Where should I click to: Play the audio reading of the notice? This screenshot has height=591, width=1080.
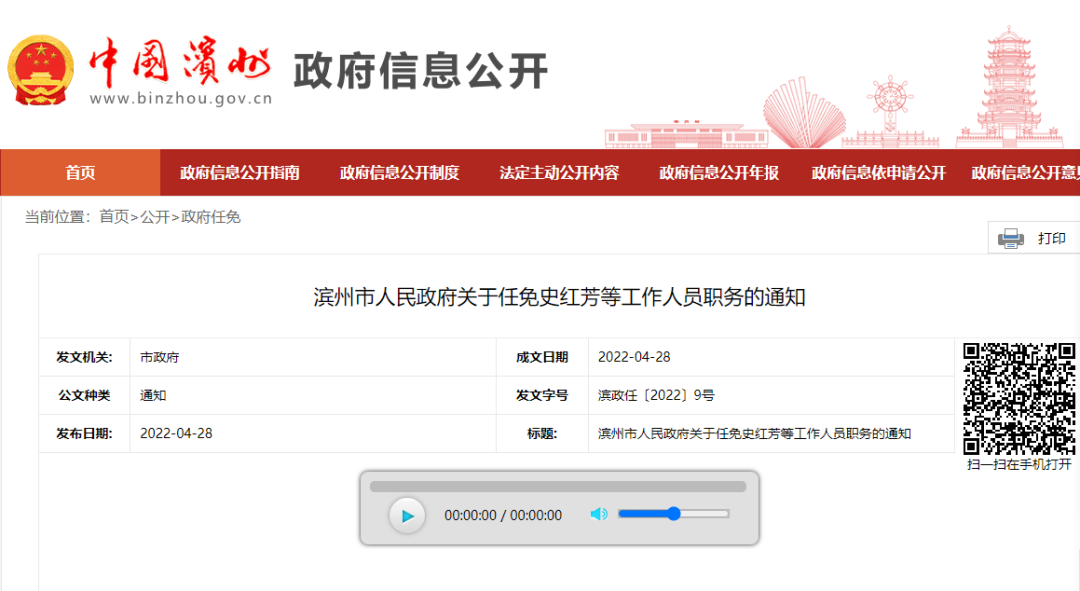click(407, 515)
